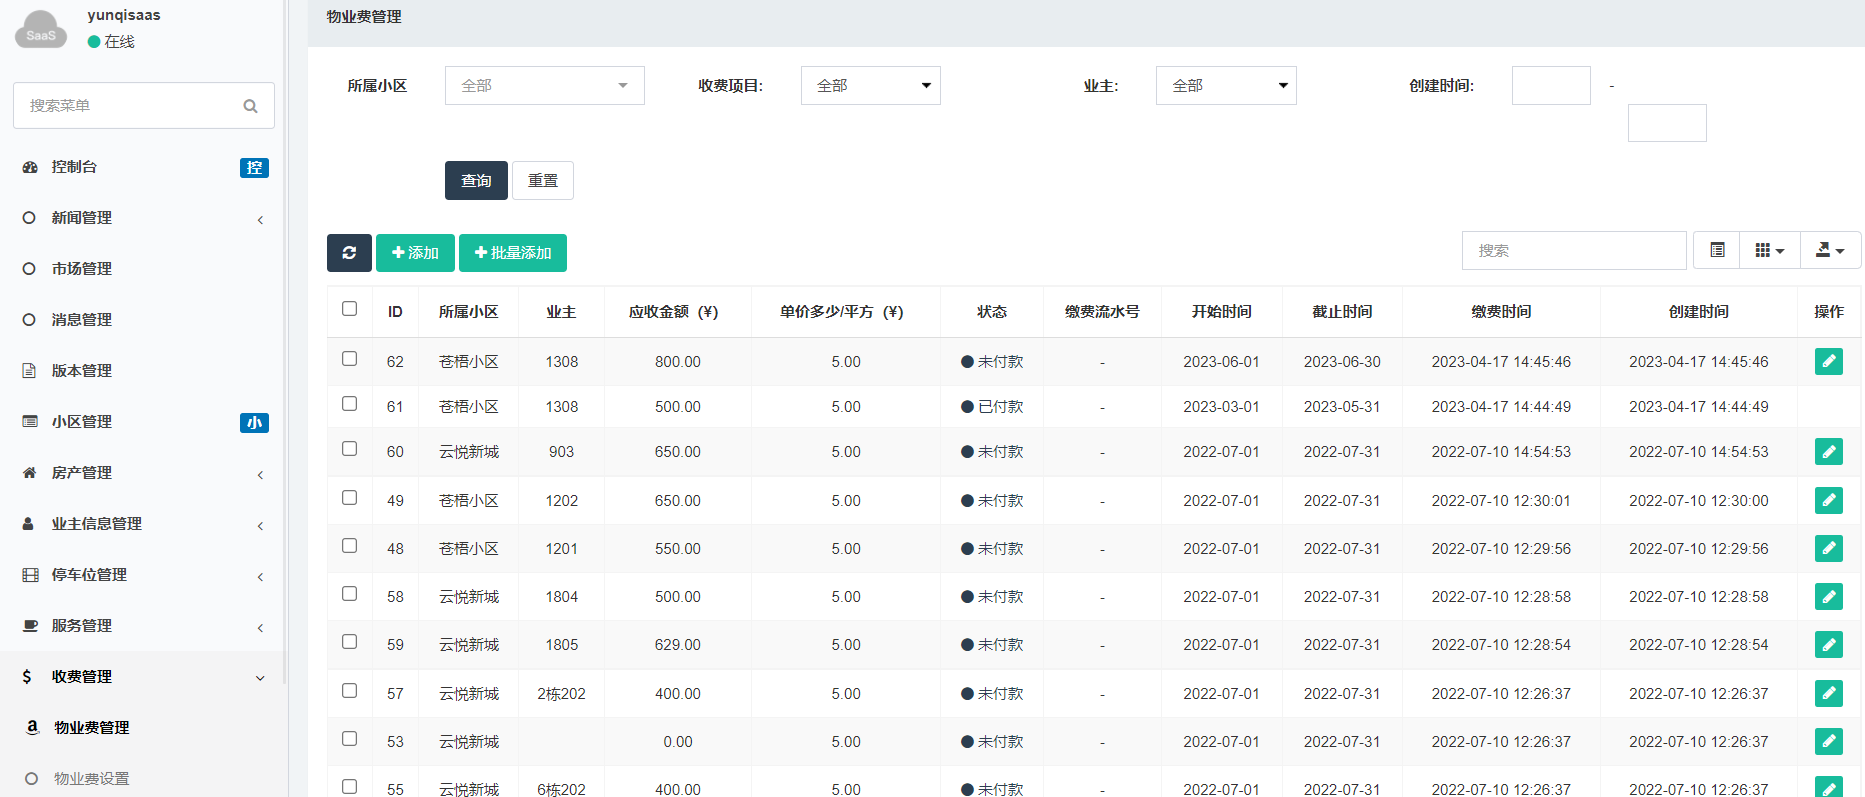Click the 房产管理 home icon

point(29,472)
